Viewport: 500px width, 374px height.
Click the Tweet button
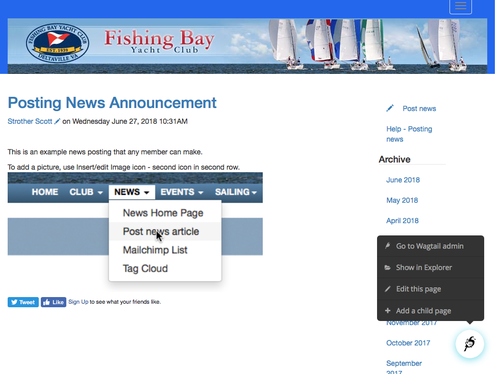click(23, 302)
